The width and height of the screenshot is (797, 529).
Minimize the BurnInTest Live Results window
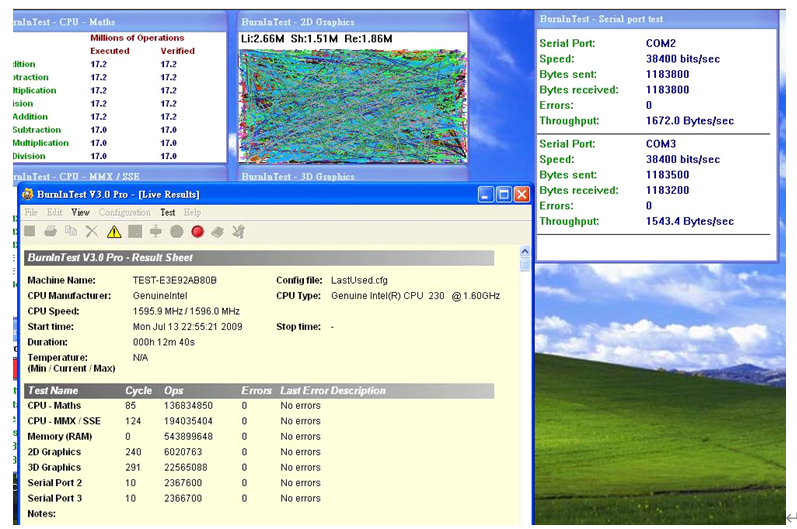[x=486, y=194]
